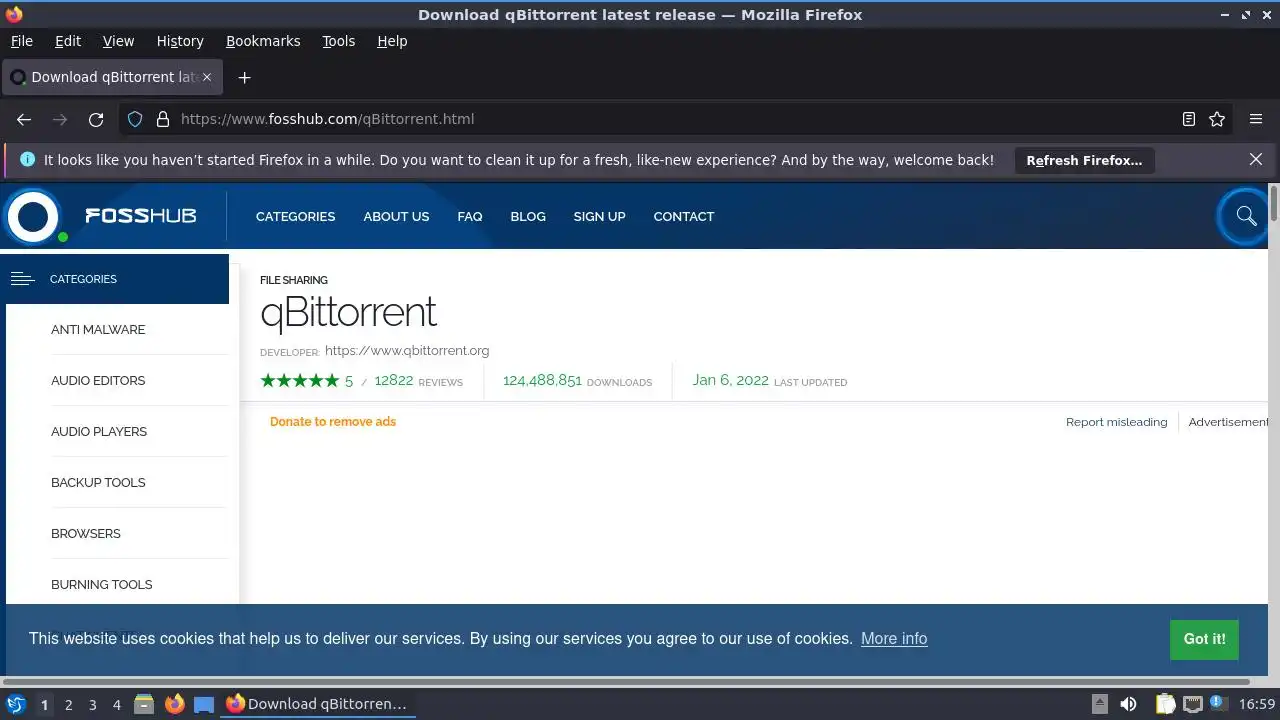This screenshot has height=720, width=1280.
Task: Click the page vertical scrollbar
Action: pos(1274,203)
